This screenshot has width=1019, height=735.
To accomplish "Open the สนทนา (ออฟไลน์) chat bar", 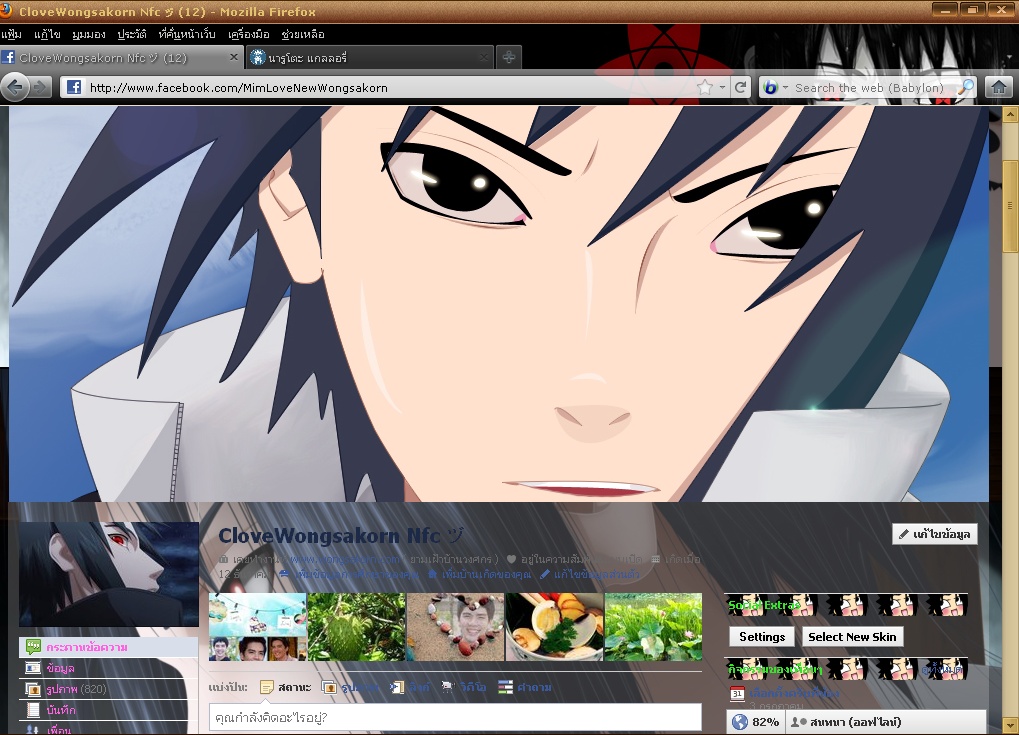I will (x=886, y=722).
